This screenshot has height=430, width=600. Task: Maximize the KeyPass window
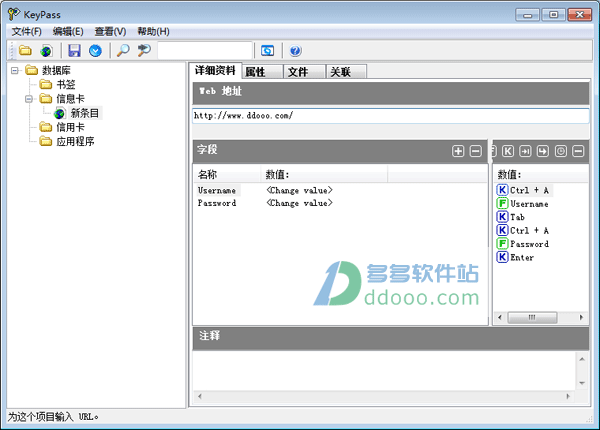pos(553,15)
